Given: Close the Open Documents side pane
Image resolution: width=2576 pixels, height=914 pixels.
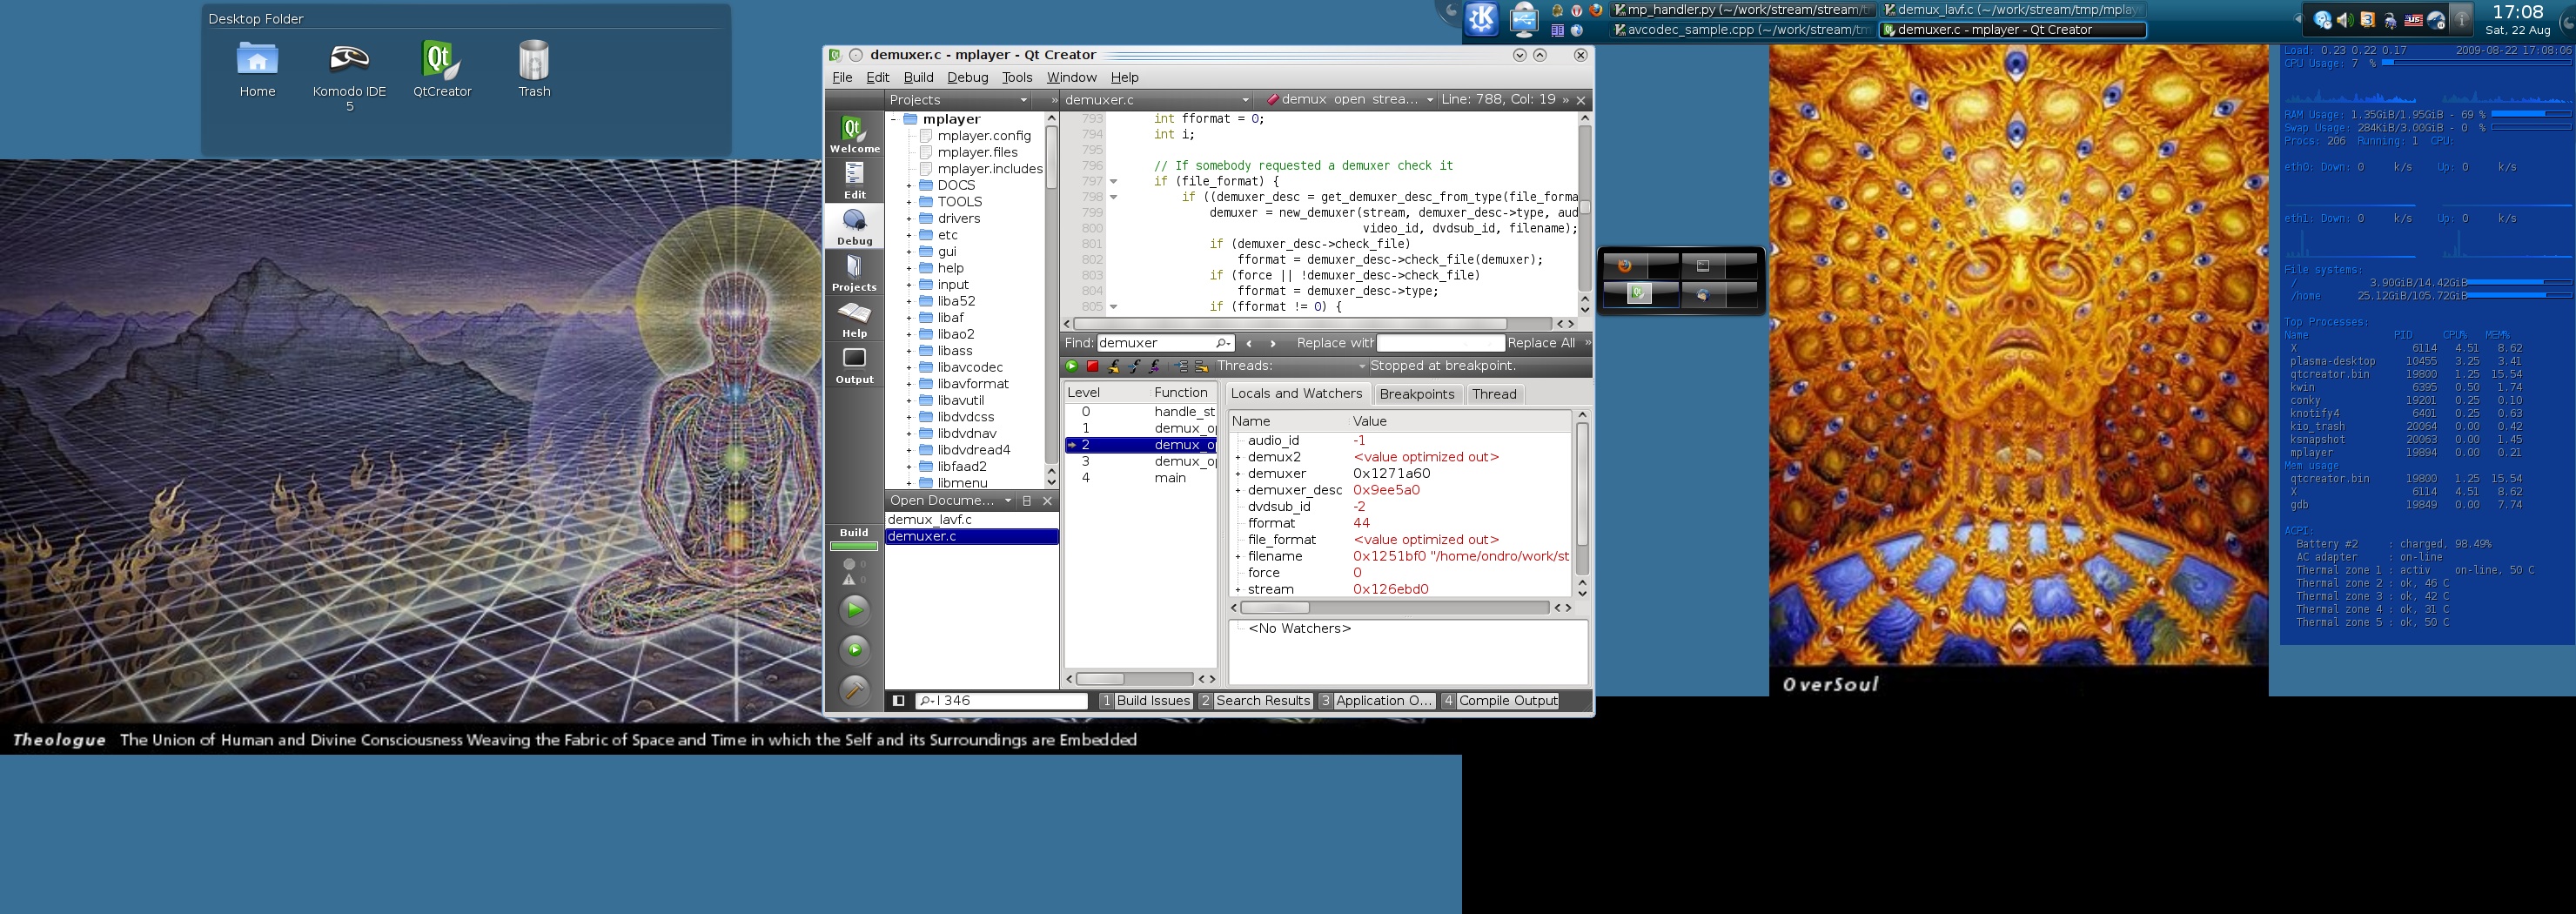Looking at the screenshot, I should coord(1047,501).
